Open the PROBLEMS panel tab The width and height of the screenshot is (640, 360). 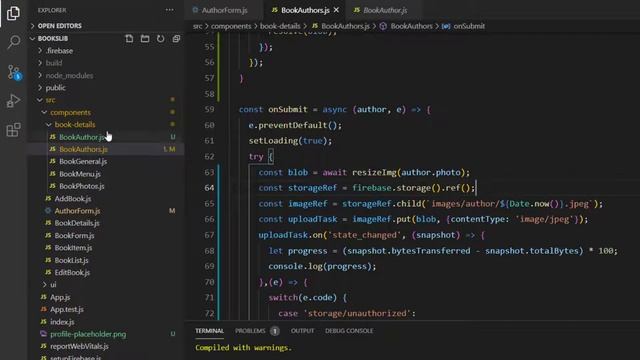(x=250, y=331)
